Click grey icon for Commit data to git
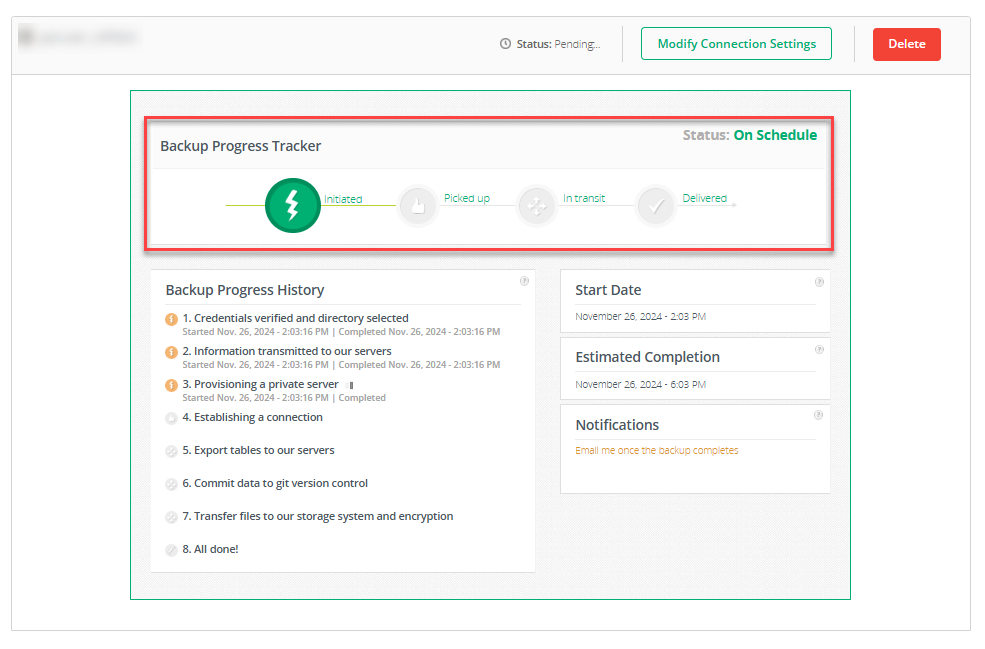The height and width of the screenshot is (649, 985). coord(171,484)
